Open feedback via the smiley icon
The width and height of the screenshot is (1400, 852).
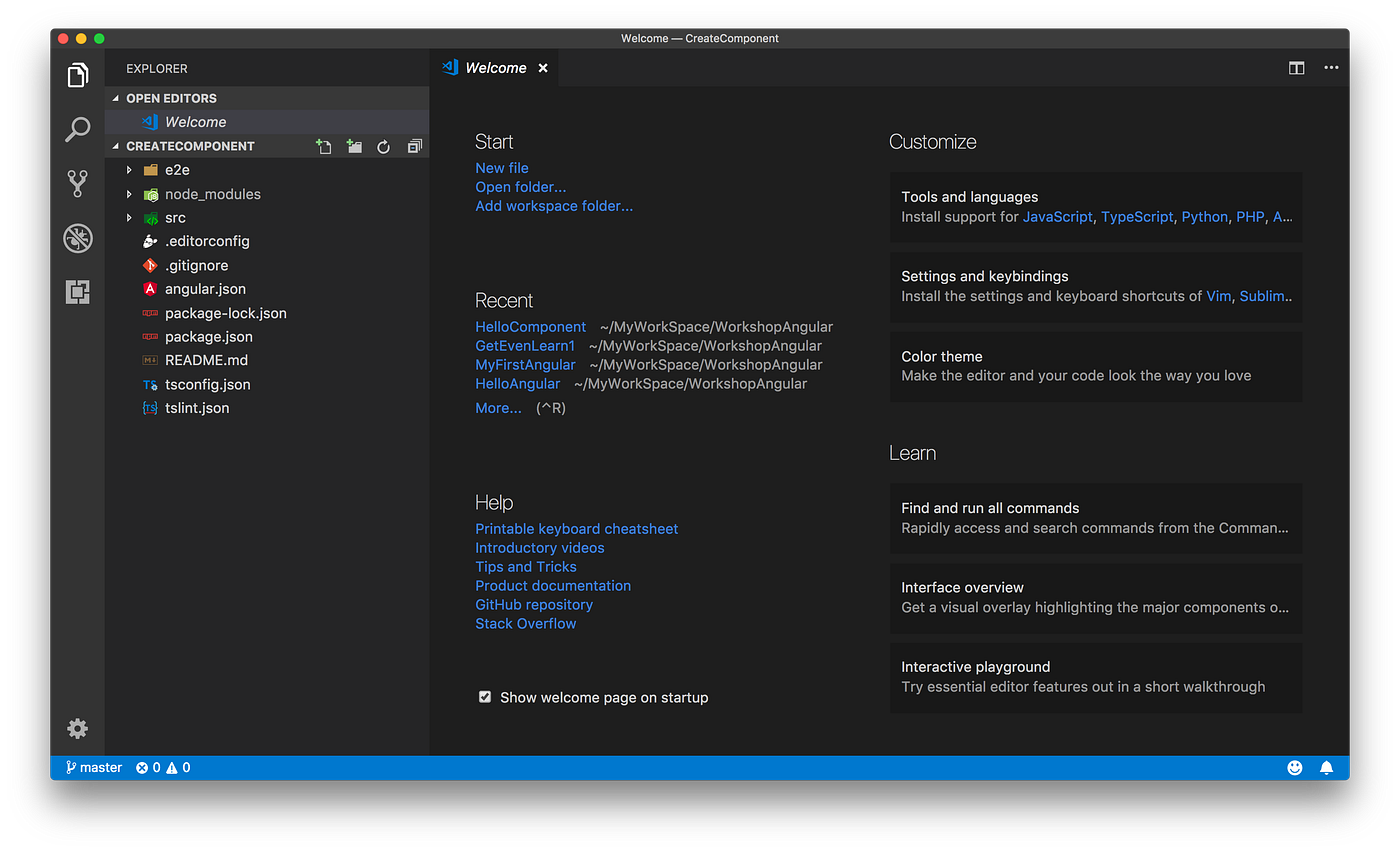coord(1294,767)
